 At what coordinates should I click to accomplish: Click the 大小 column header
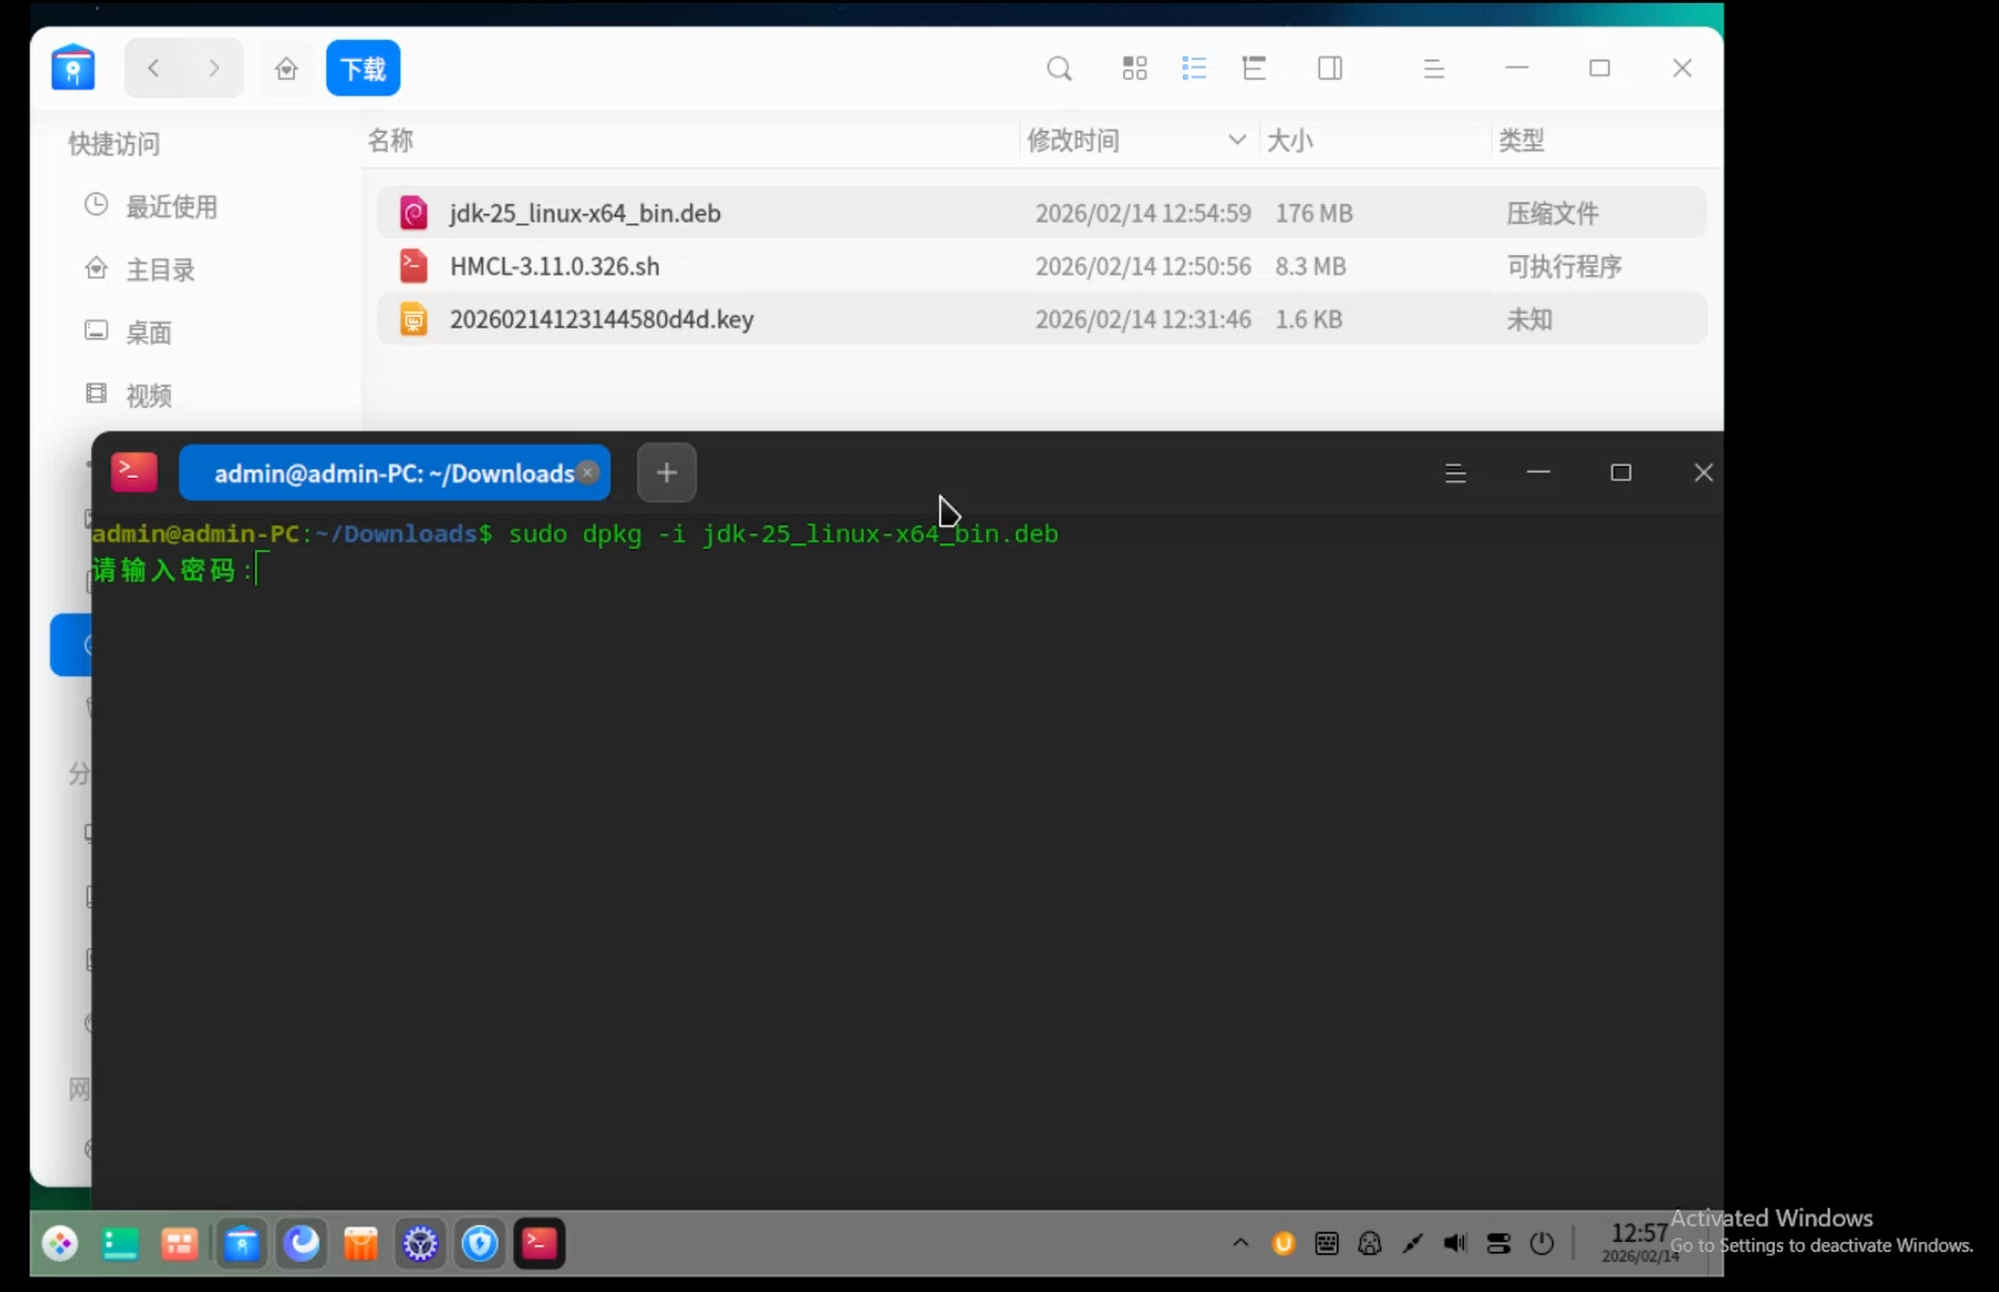(1289, 140)
